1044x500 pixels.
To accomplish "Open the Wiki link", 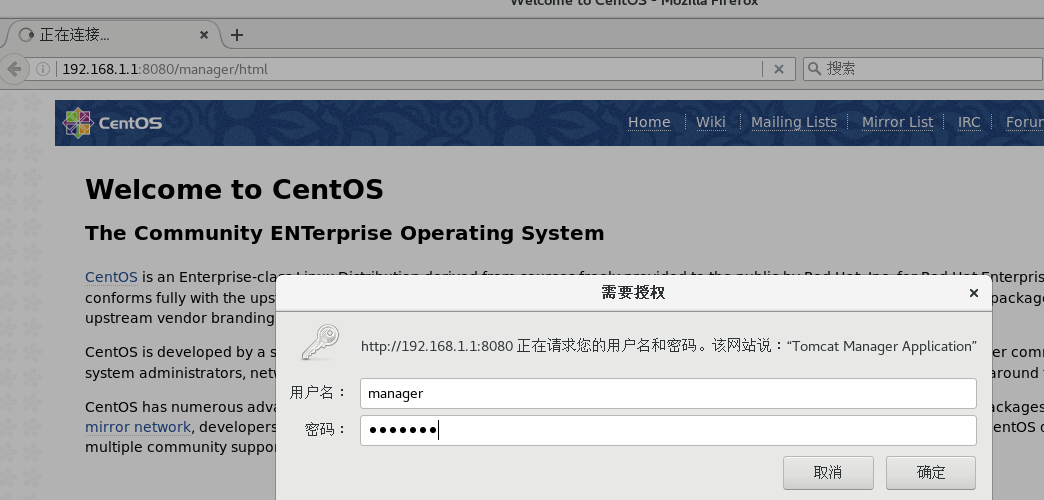I will (710, 123).
